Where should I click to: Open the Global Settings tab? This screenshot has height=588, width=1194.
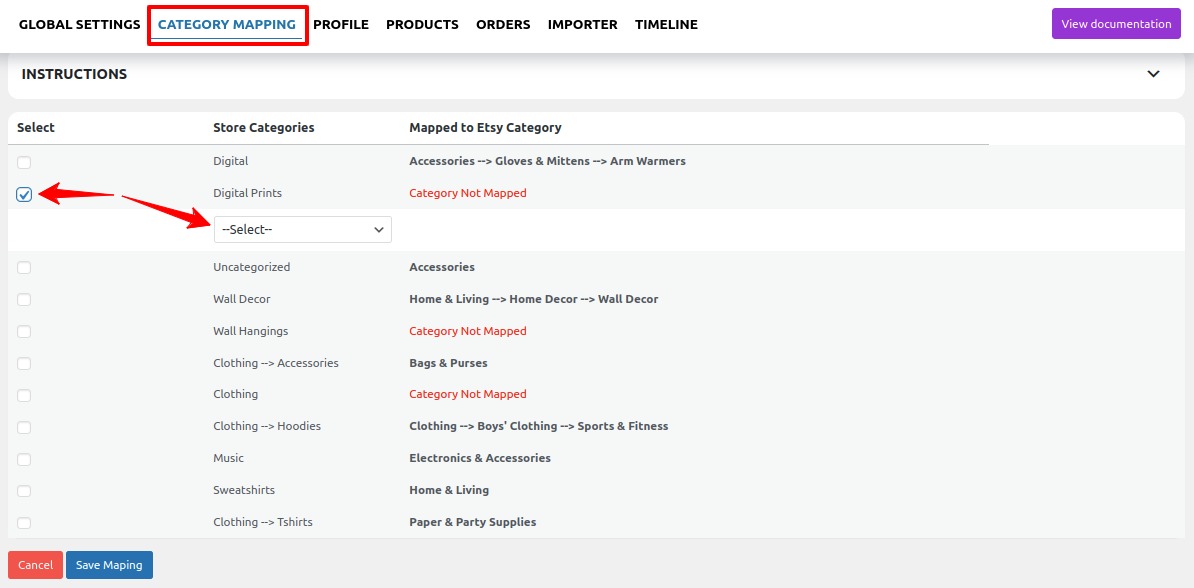79,24
